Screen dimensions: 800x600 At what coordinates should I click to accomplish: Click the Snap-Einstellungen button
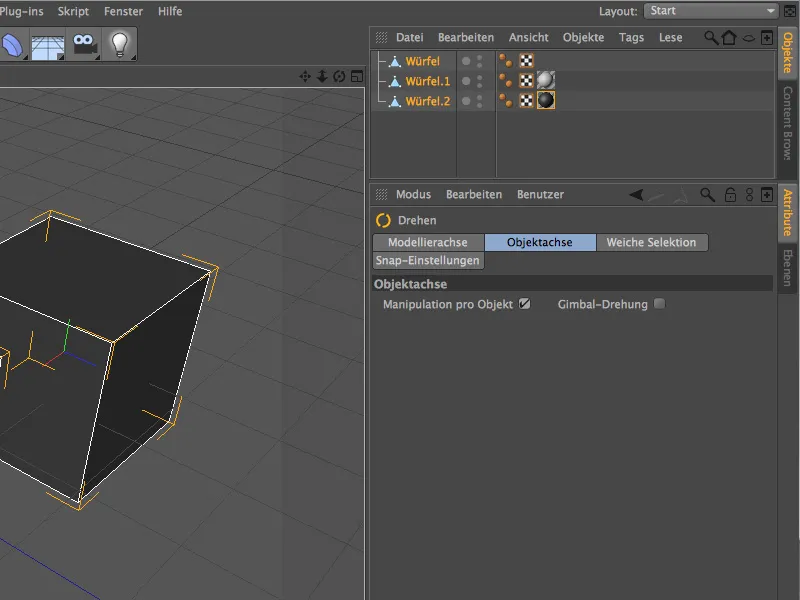click(x=428, y=261)
